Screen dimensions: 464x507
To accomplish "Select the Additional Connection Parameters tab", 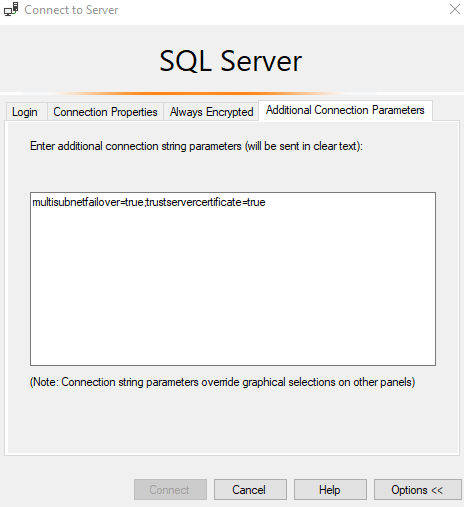I will pyautogui.click(x=345, y=110).
